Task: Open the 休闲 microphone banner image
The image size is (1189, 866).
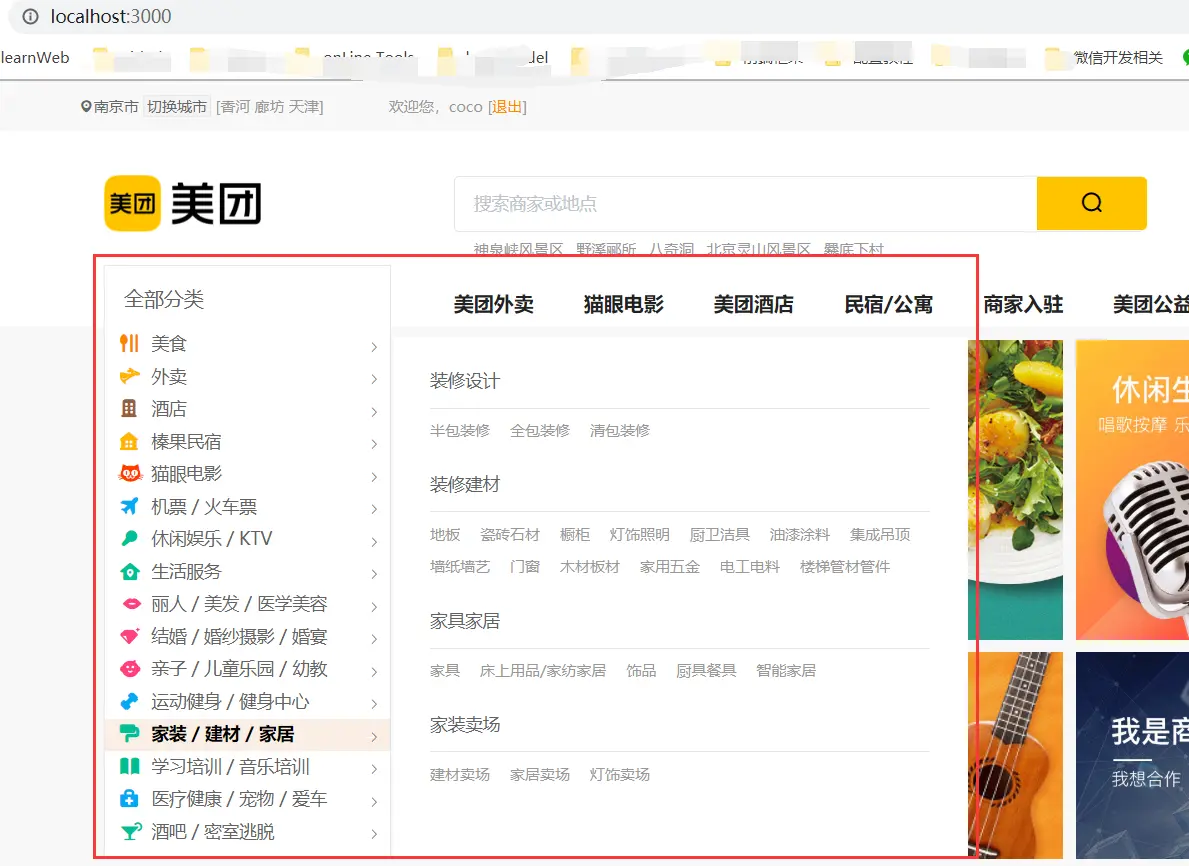Action: pyautogui.click(x=1132, y=490)
